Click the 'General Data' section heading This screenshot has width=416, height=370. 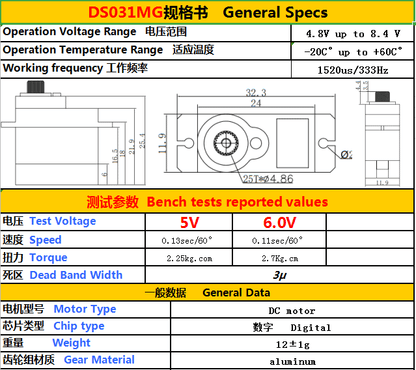(x=236, y=293)
